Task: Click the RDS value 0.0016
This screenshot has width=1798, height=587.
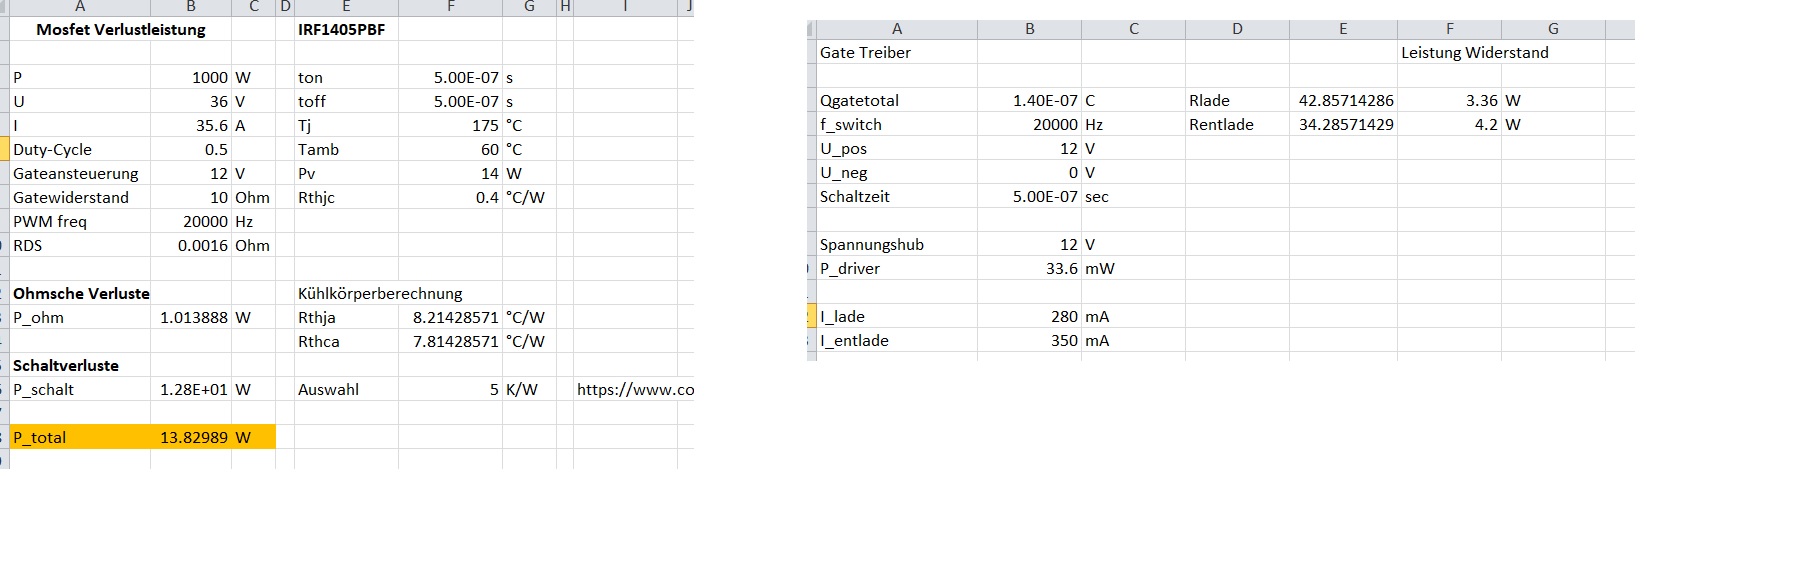Action: point(191,245)
